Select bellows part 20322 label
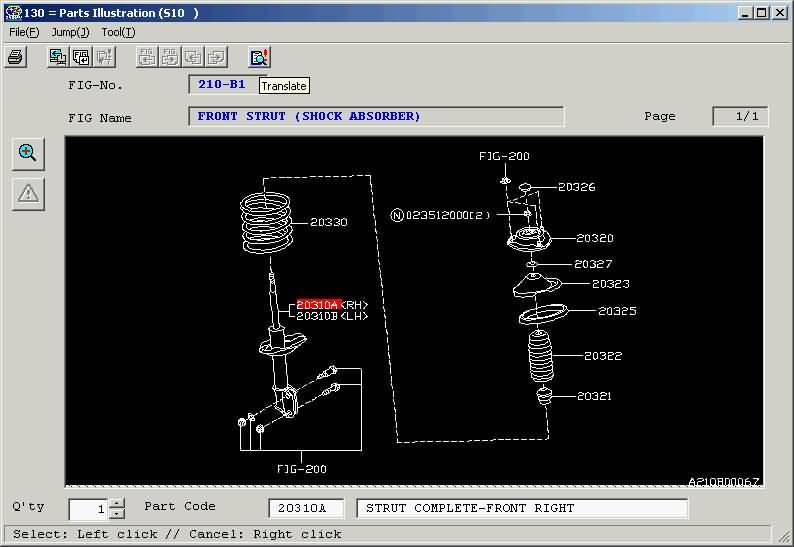The image size is (794, 547). pos(603,356)
